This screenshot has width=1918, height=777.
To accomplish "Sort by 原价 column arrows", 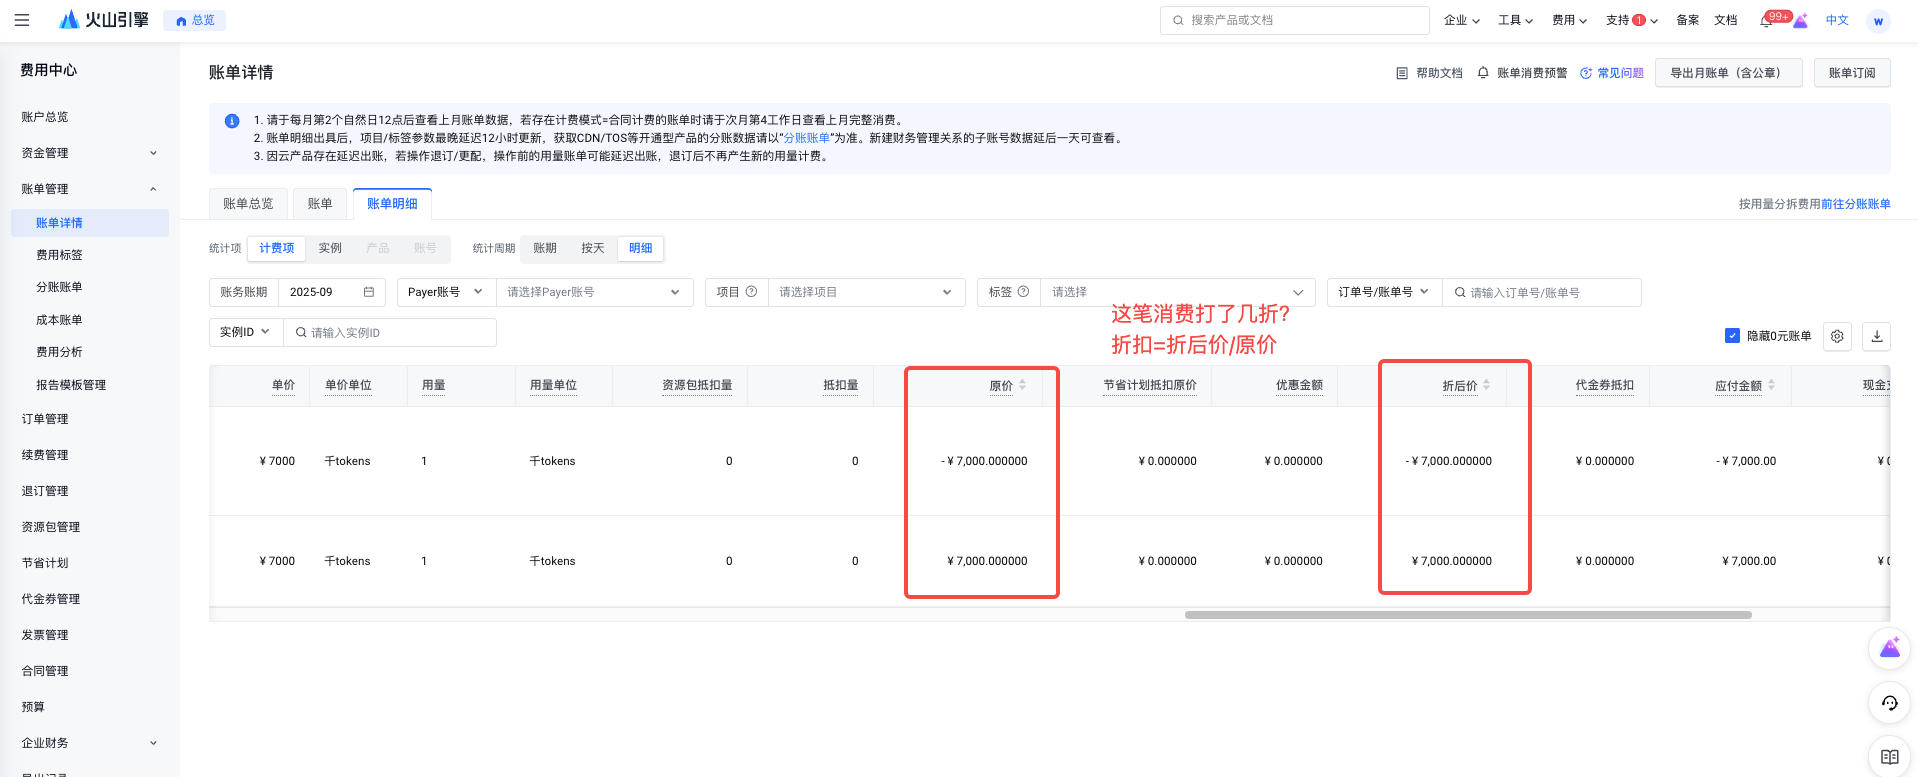I will click(1022, 385).
